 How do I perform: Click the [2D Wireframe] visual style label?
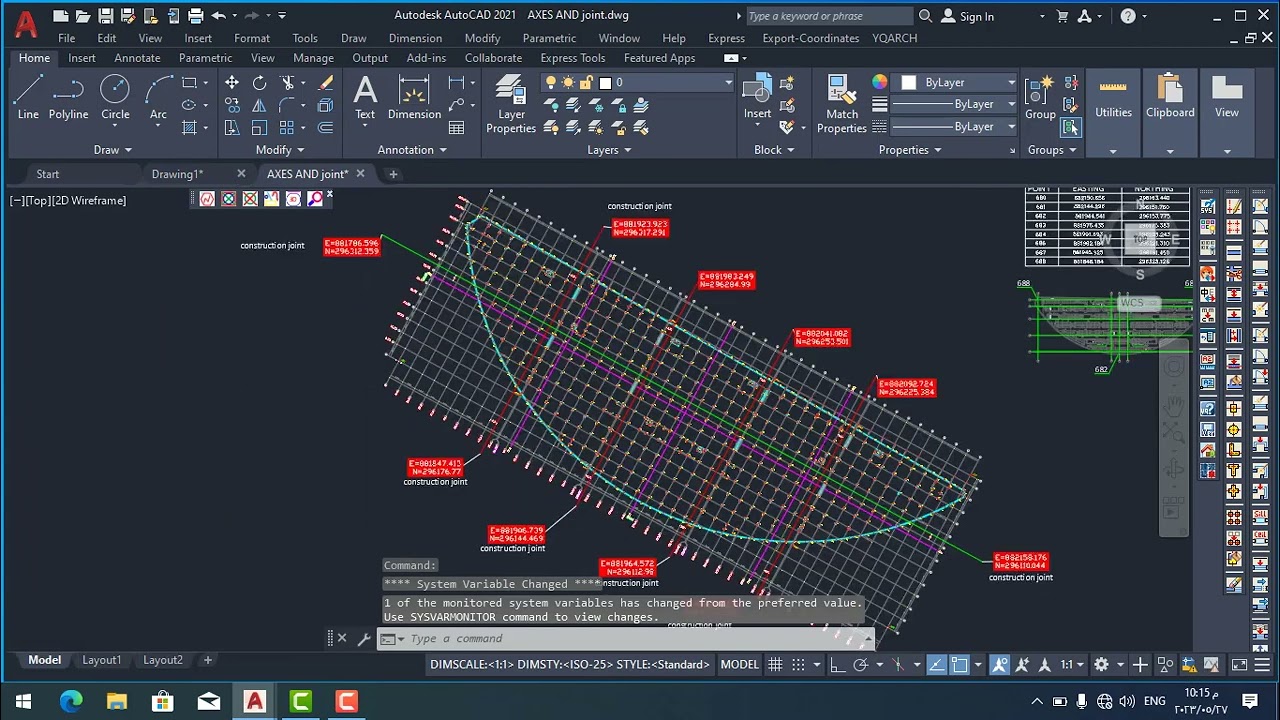click(x=89, y=201)
